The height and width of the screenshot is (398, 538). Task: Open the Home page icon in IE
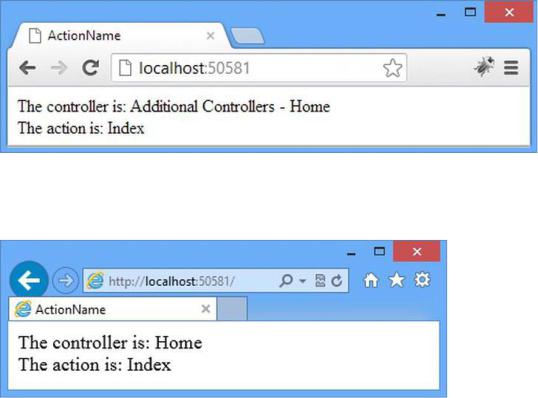[371, 280]
